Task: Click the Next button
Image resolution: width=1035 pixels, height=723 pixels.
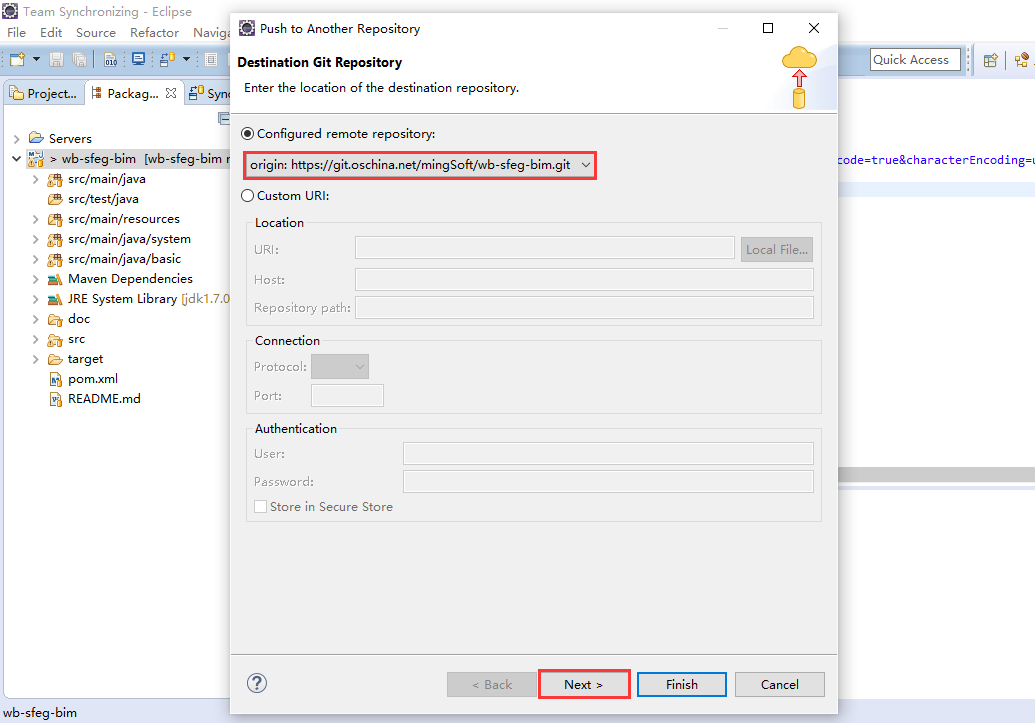Action: (584, 685)
